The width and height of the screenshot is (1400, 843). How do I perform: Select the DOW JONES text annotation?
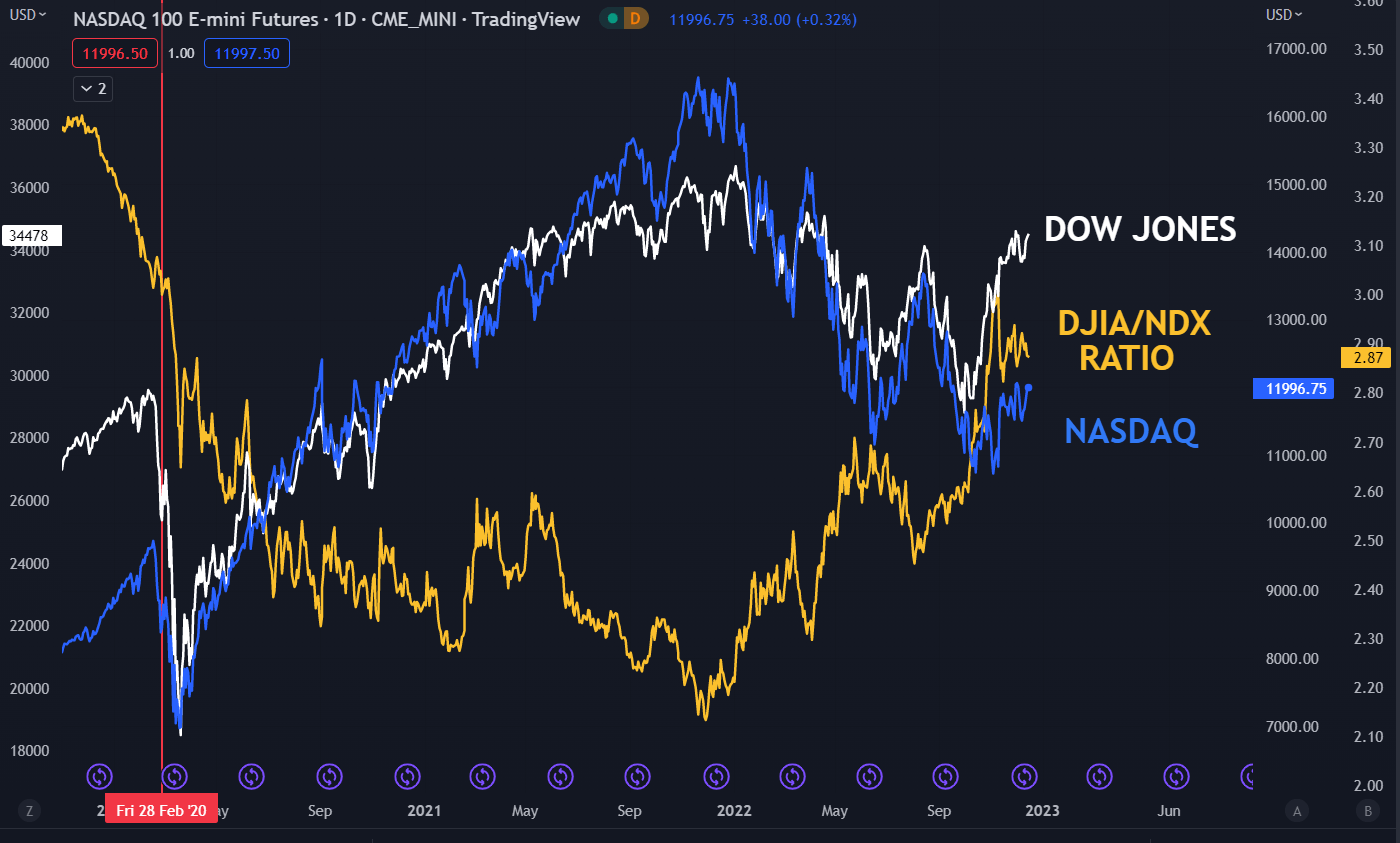1140,229
